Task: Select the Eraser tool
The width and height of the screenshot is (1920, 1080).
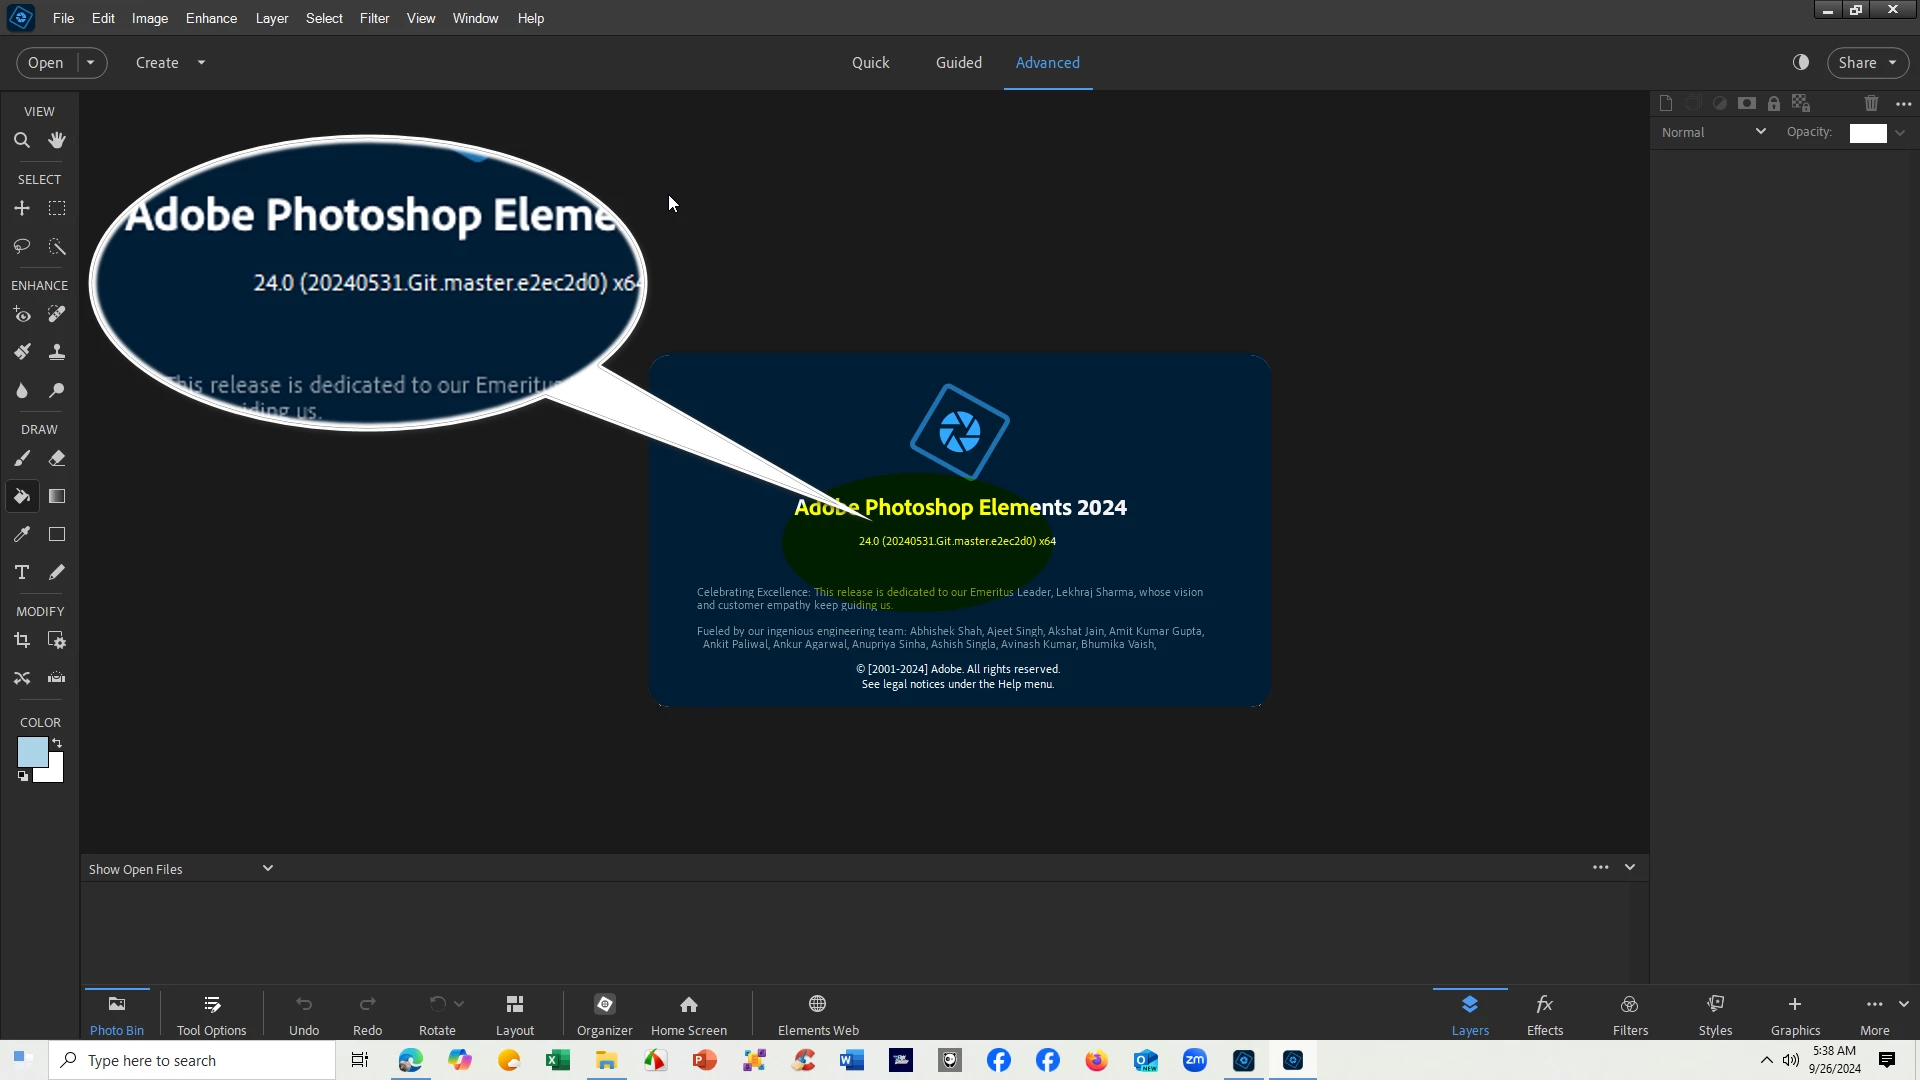Action: pyautogui.click(x=57, y=458)
